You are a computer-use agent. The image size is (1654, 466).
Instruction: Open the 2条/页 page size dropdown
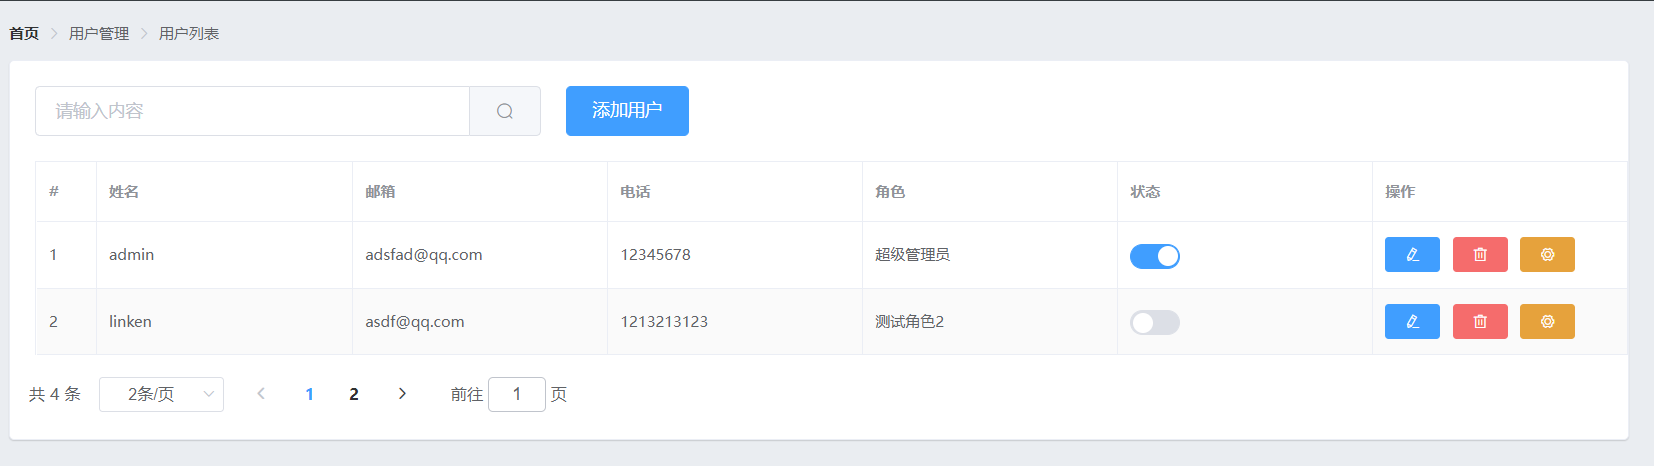pyautogui.click(x=161, y=394)
